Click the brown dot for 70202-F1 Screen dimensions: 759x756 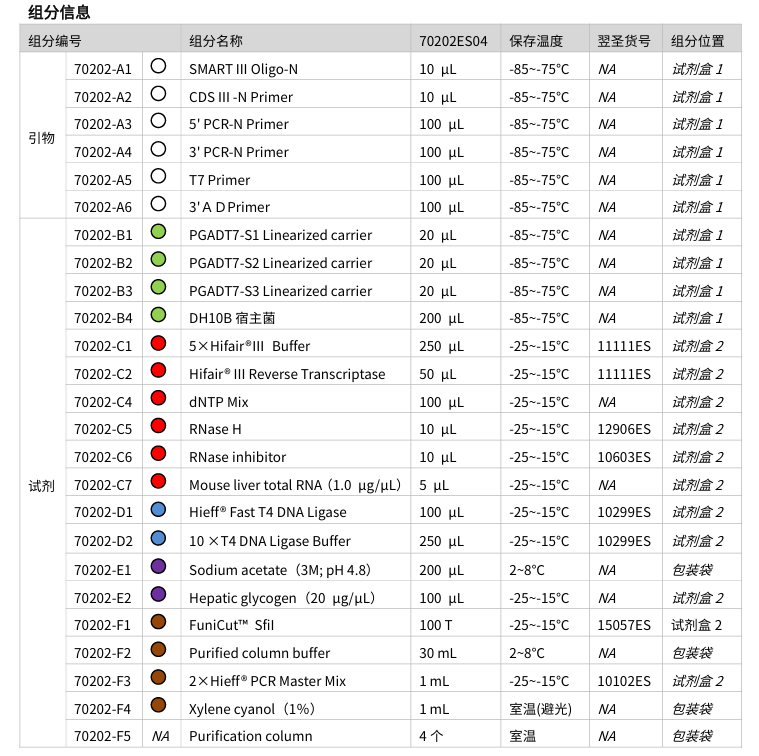158,622
